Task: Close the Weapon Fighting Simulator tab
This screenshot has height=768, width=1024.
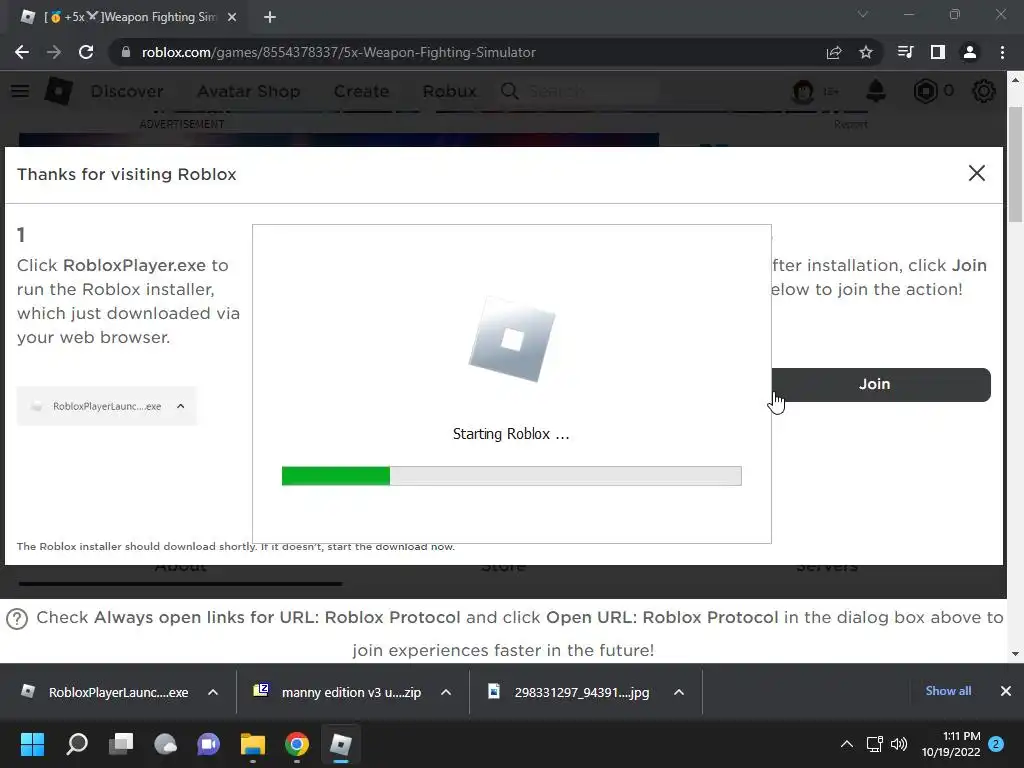Action: pyautogui.click(x=232, y=17)
